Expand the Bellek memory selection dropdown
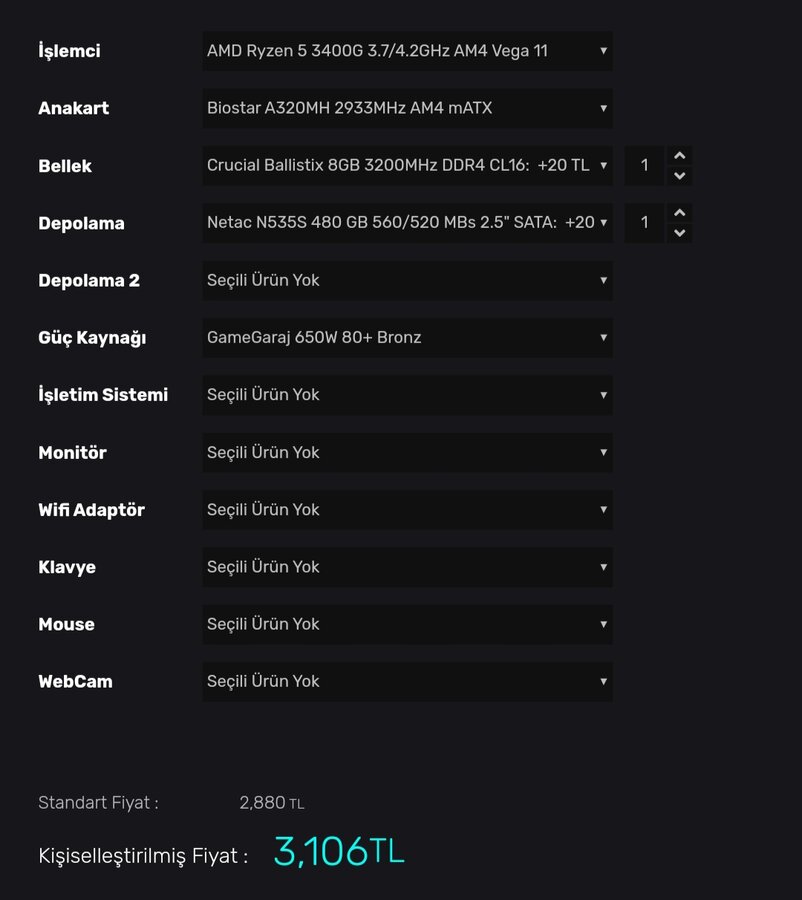Image resolution: width=802 pixels, height=900 pixels. pyautogui.click(x=407, y=166)
